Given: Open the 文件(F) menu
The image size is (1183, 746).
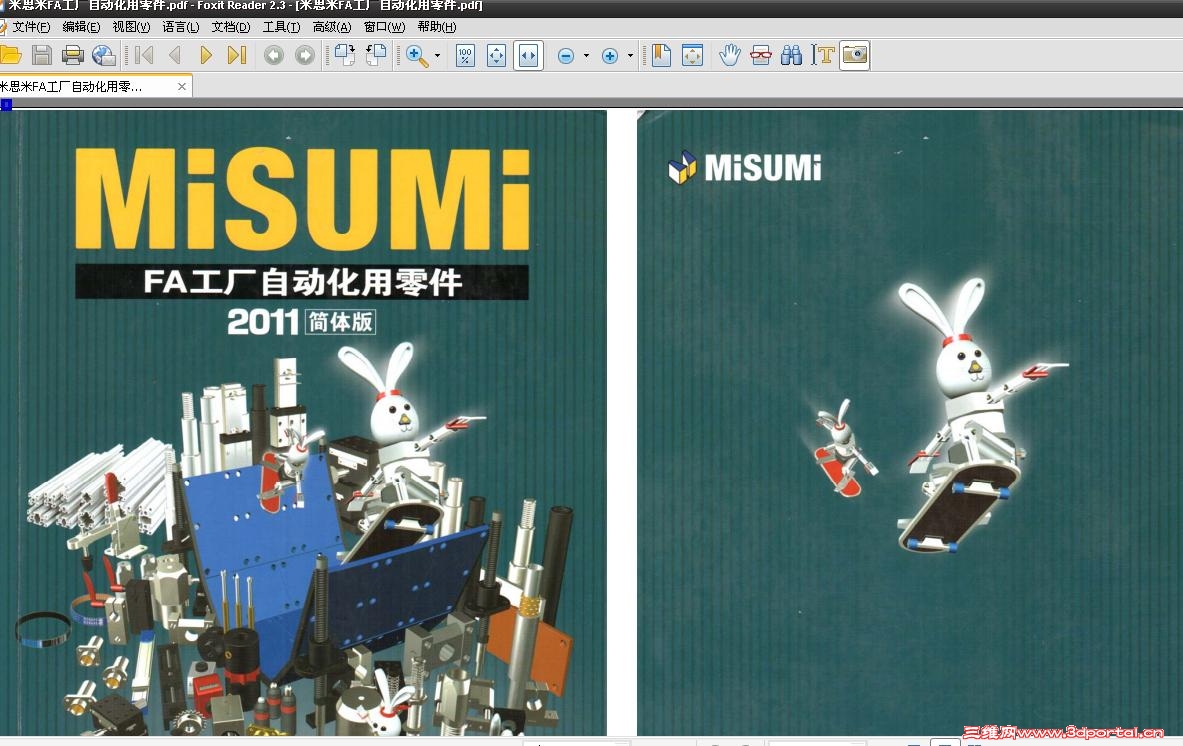Looking at the screenshot, I should pyautogui.click(x=31, y=27).
